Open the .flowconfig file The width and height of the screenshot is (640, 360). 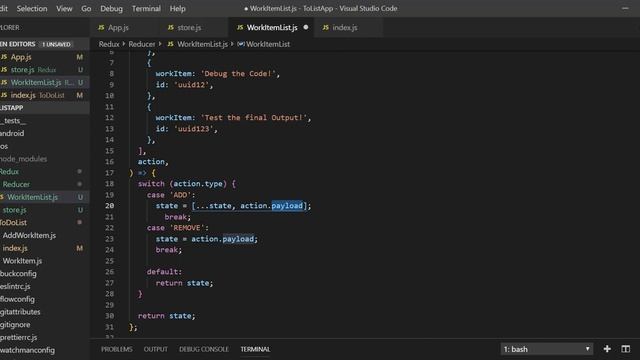tap(44, 299)
